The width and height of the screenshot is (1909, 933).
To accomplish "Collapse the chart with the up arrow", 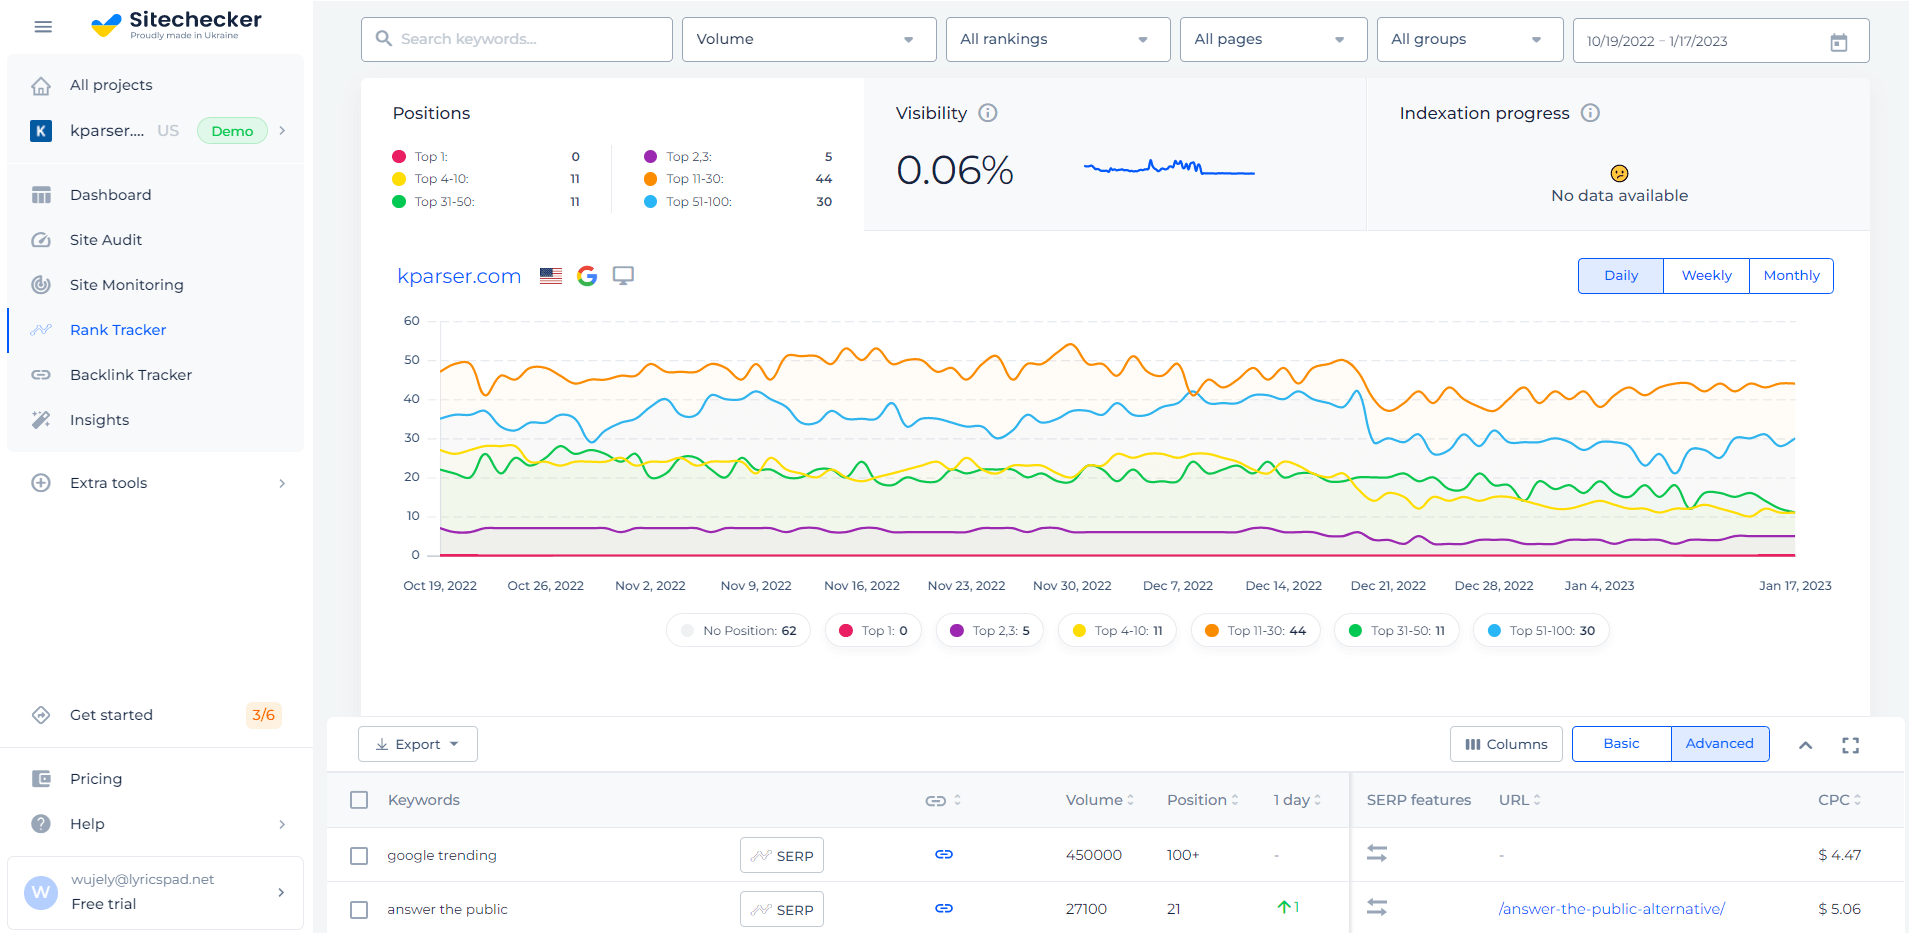I will point(1806,745).
